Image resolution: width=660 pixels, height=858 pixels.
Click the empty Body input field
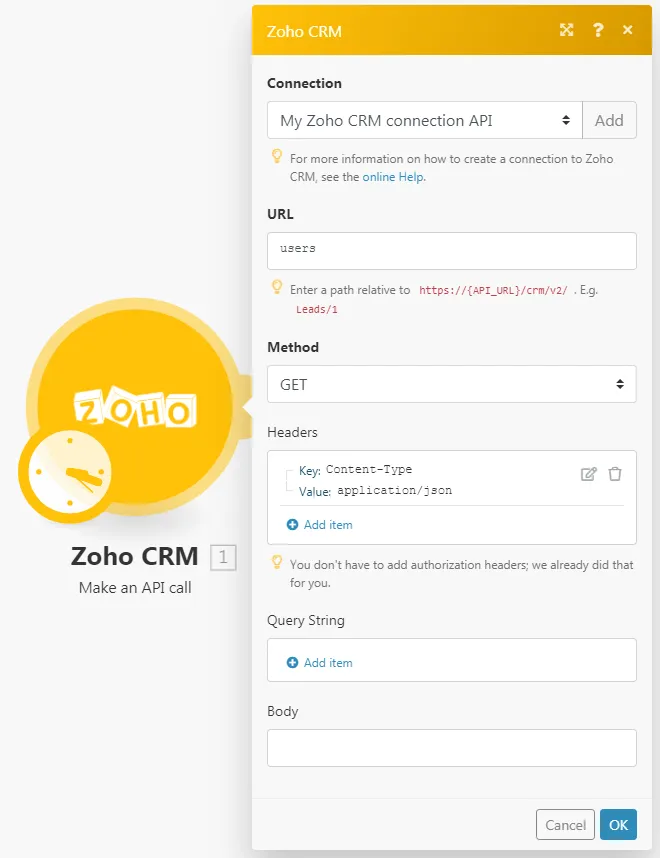(x=451, y=748)
